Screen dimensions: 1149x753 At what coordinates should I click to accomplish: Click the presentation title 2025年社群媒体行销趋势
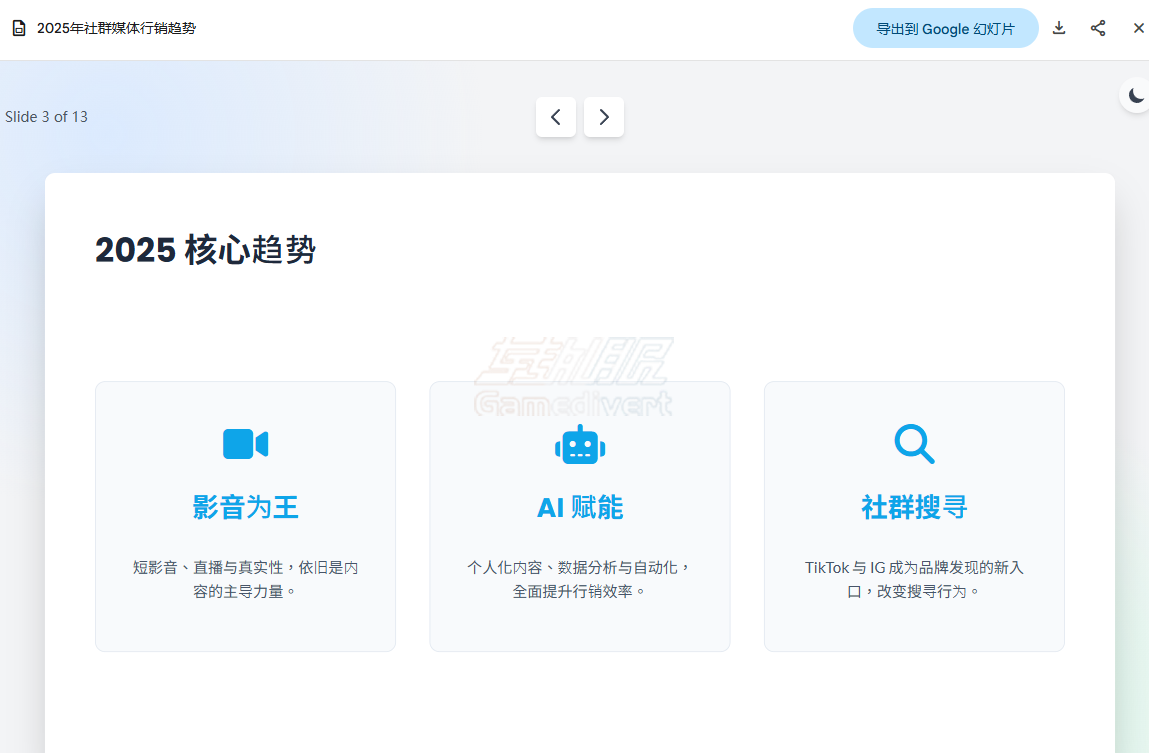(115, 28)
